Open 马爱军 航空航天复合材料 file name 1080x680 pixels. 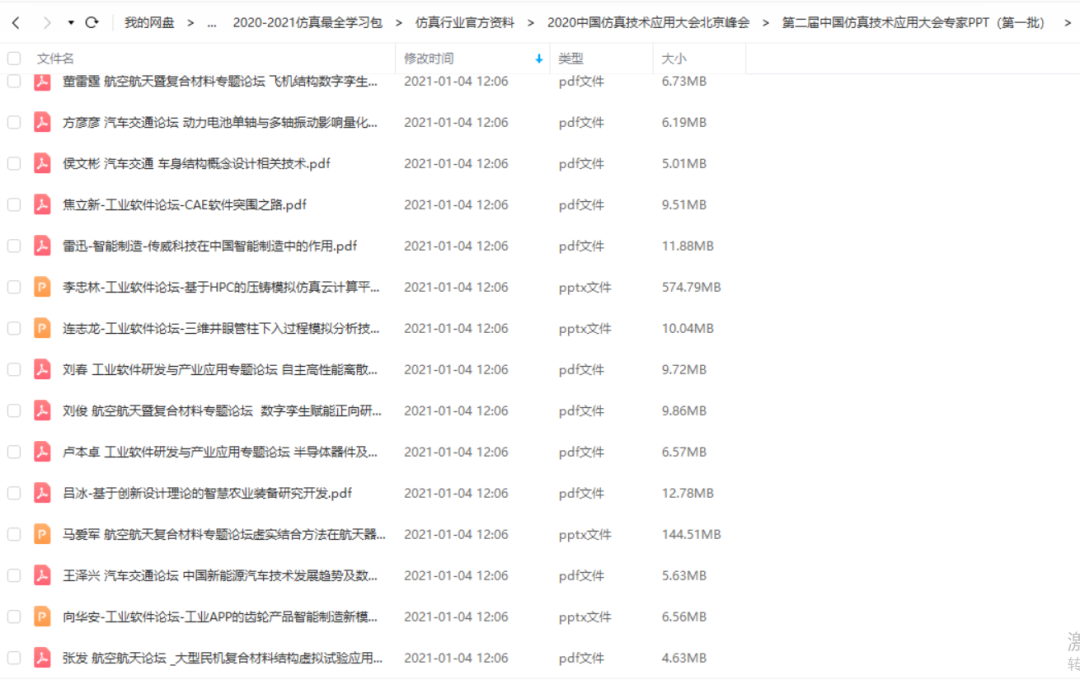pos(224,535)
